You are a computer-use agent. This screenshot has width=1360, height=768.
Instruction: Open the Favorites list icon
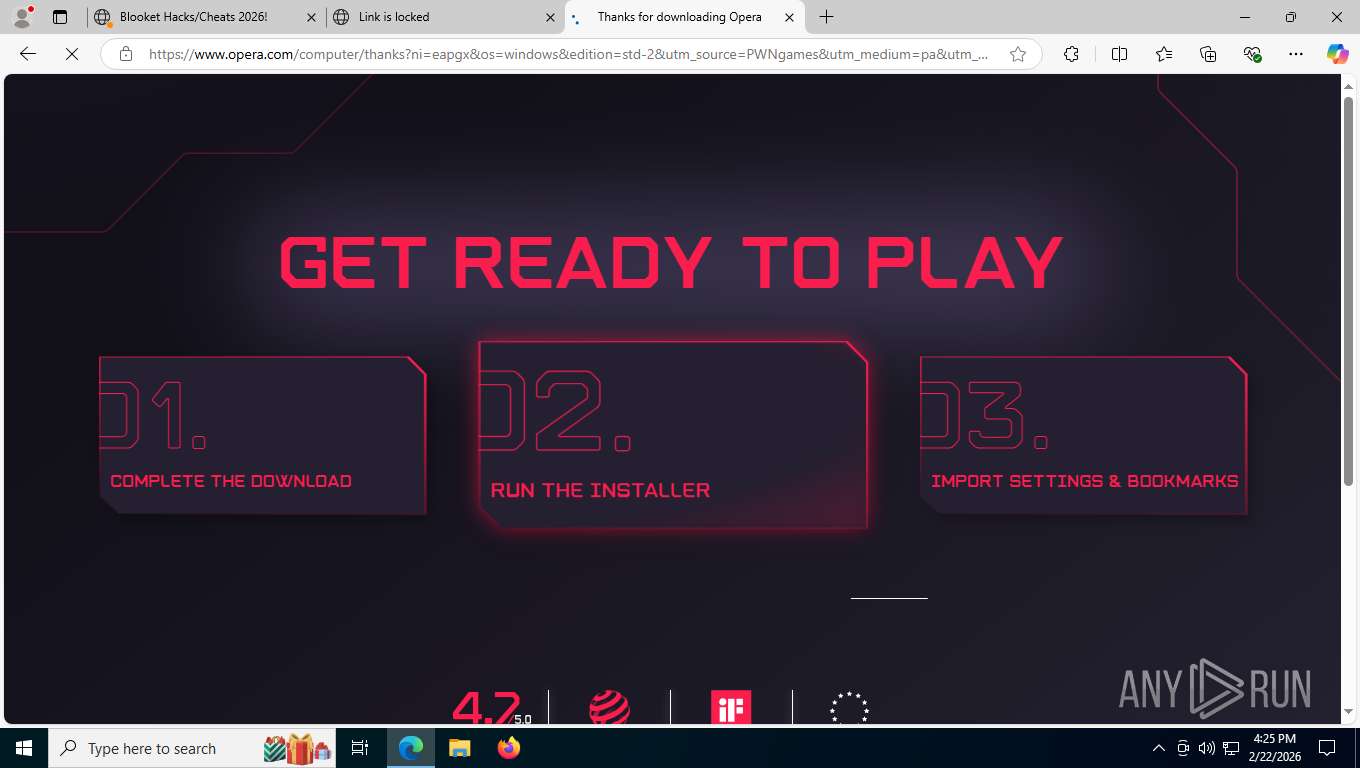coord(1164,54)
